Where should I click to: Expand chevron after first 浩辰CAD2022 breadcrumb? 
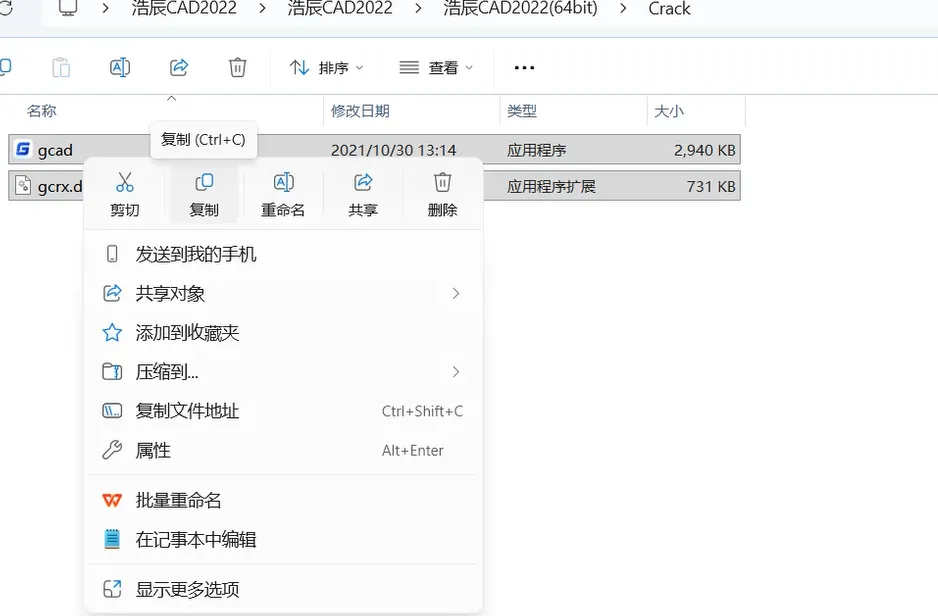262,8
